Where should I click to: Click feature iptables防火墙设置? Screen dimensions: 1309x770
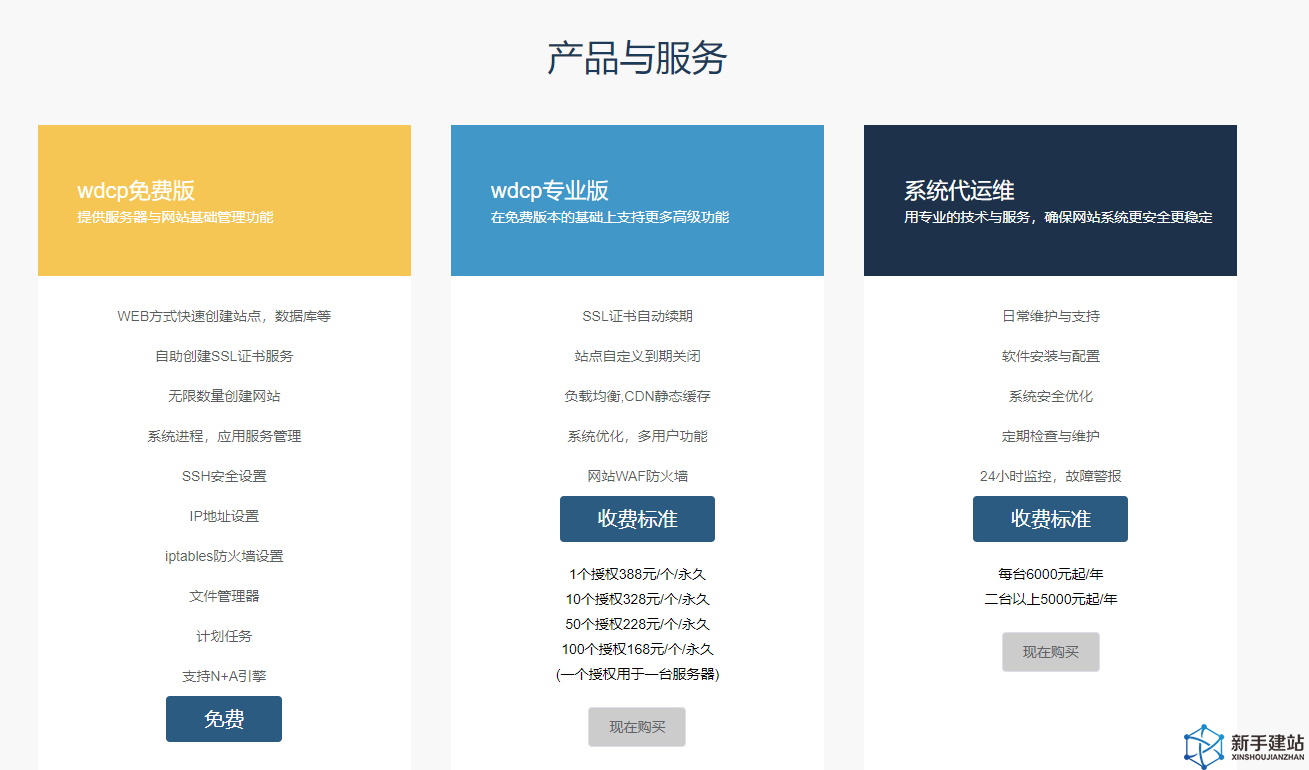coord(224,556)
